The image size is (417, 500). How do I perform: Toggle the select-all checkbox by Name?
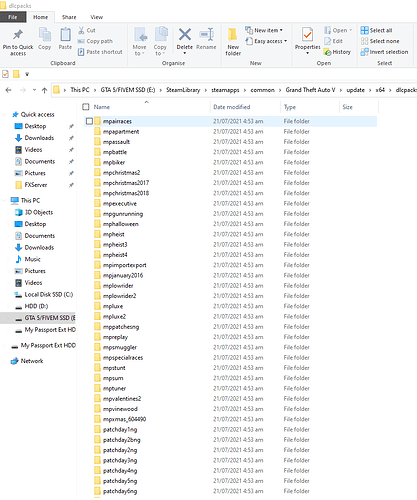point(86,107)
